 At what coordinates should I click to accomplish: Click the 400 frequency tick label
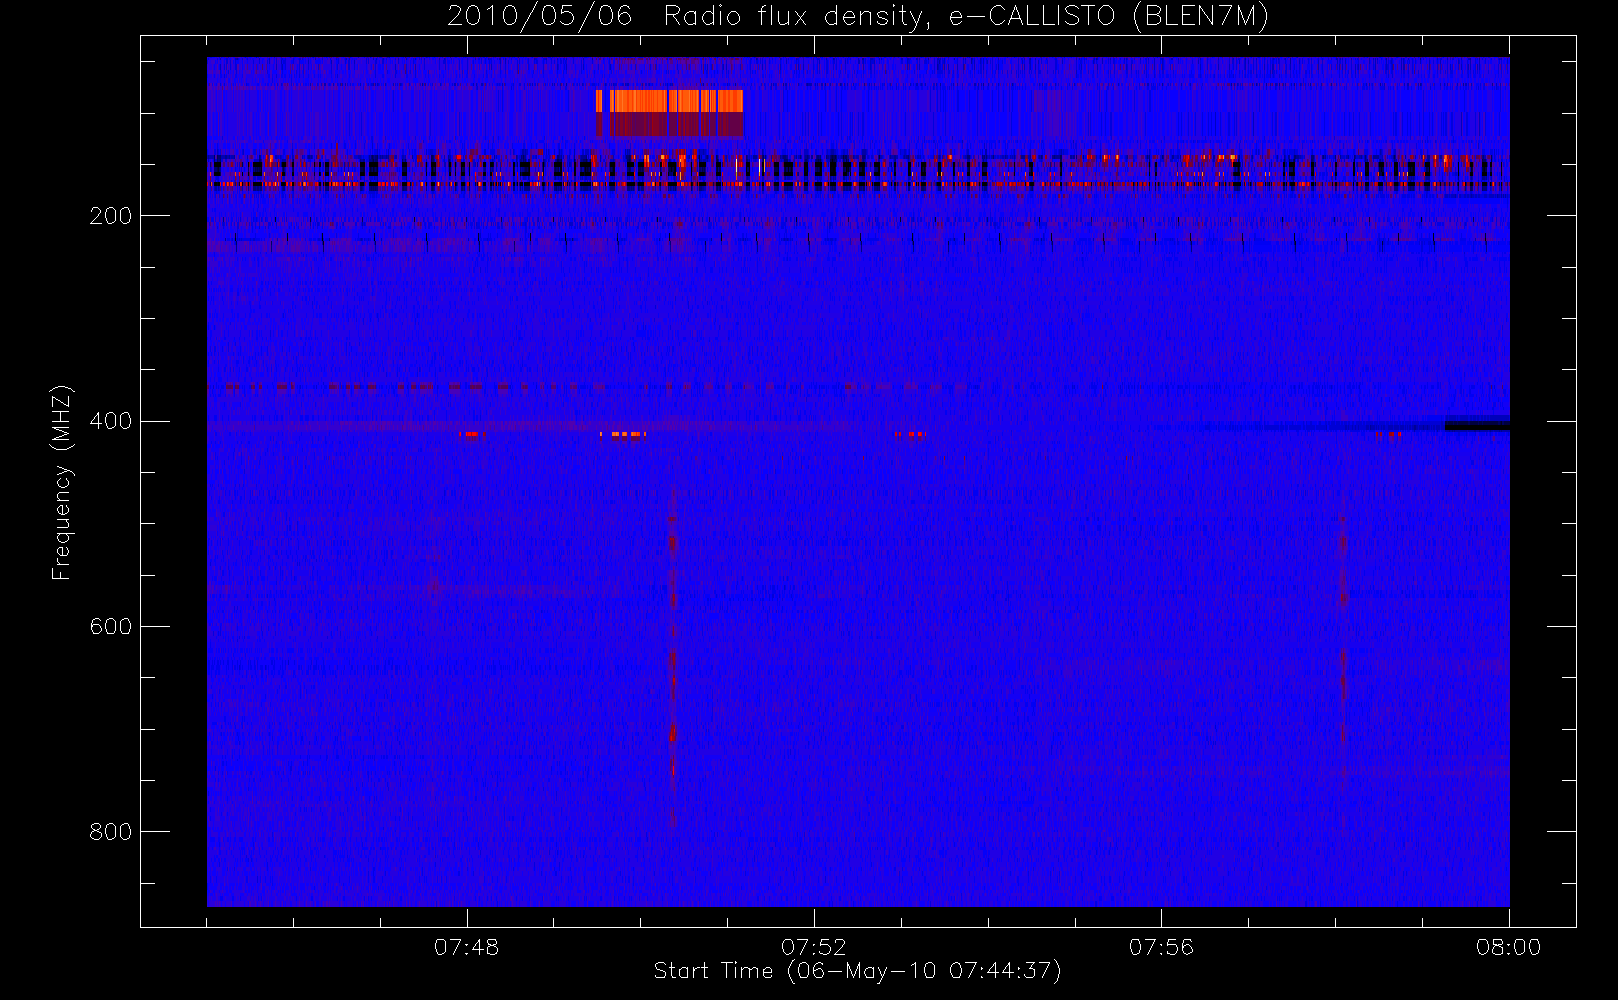[110, 421]
